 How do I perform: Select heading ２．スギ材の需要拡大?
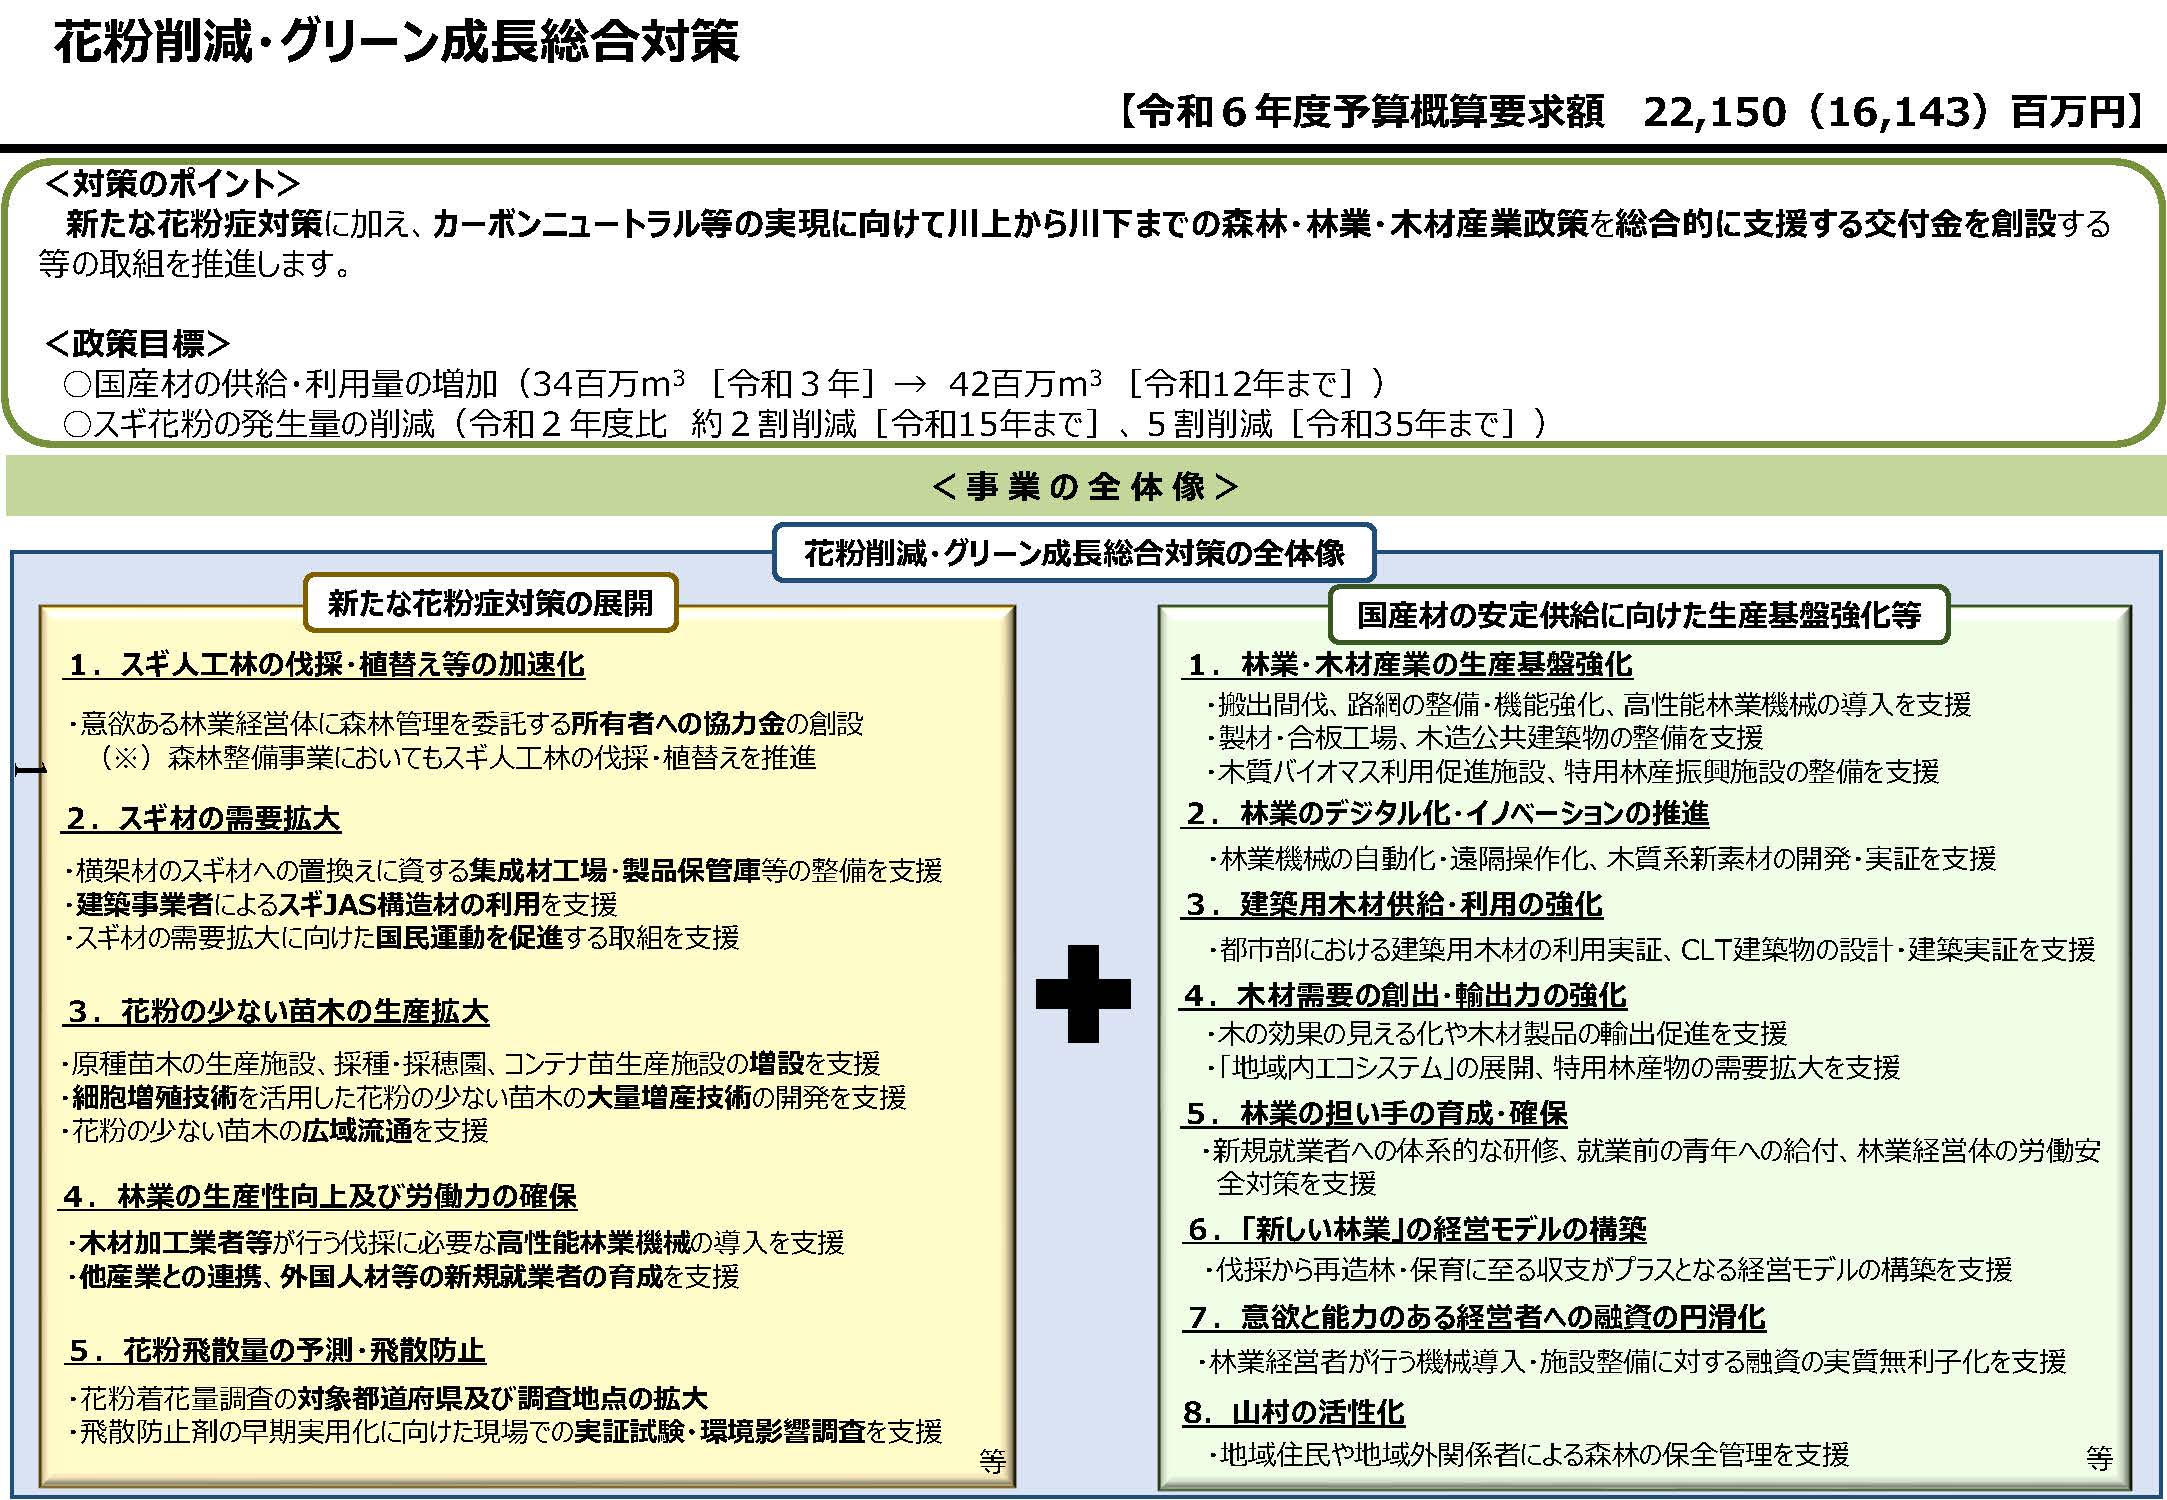(202, 819)
